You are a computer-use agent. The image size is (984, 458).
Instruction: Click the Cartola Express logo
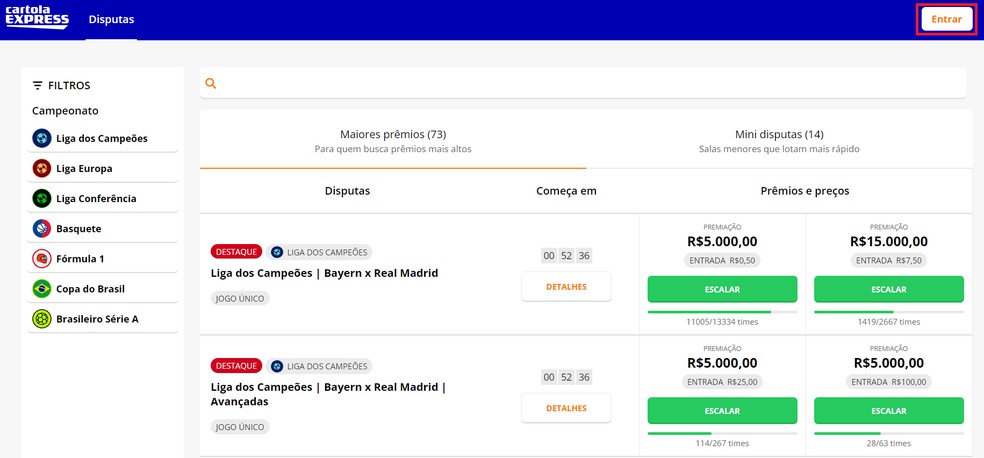click(37, 18)
